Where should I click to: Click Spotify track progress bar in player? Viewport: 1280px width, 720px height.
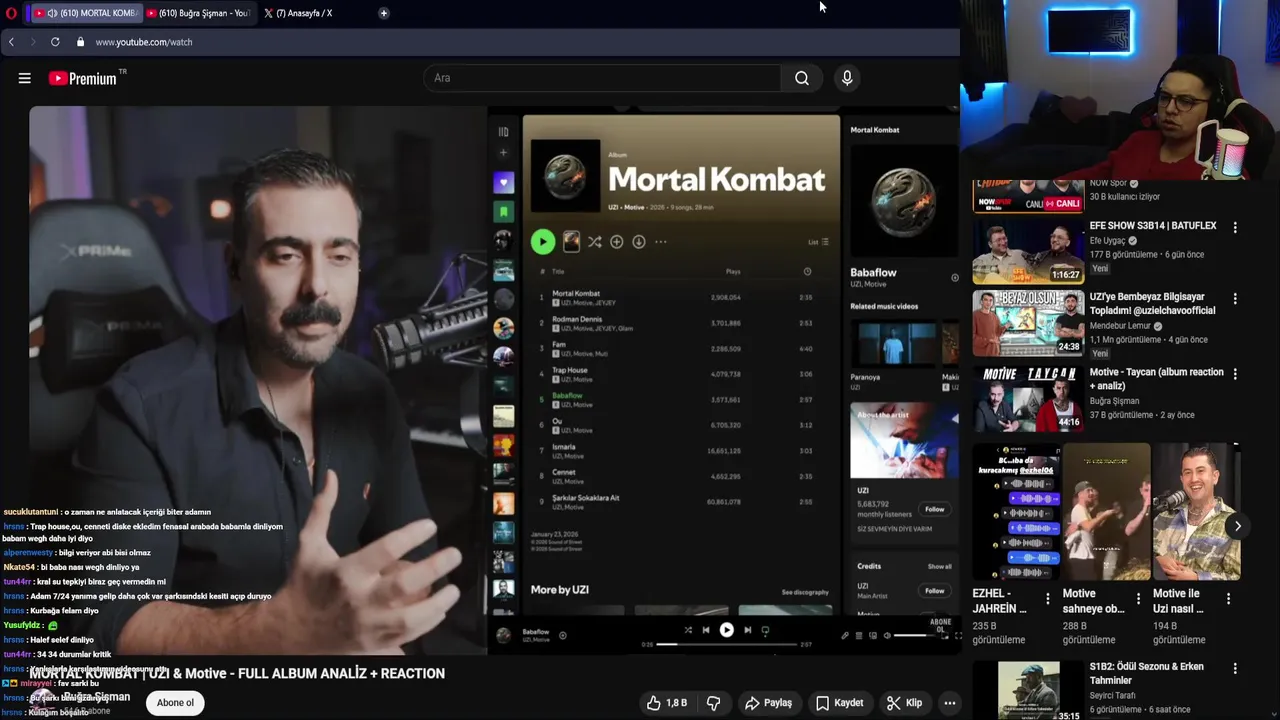click(727, 645)
